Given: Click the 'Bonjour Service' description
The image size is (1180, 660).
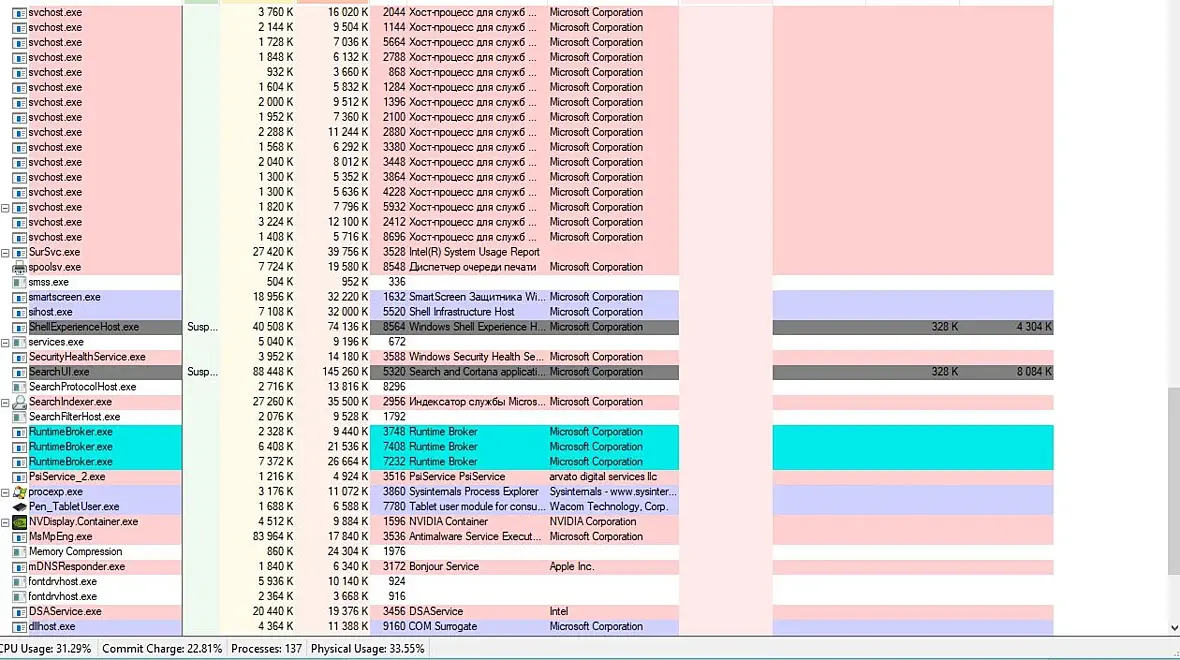Looking at the screenshot, I should [443, 567].
